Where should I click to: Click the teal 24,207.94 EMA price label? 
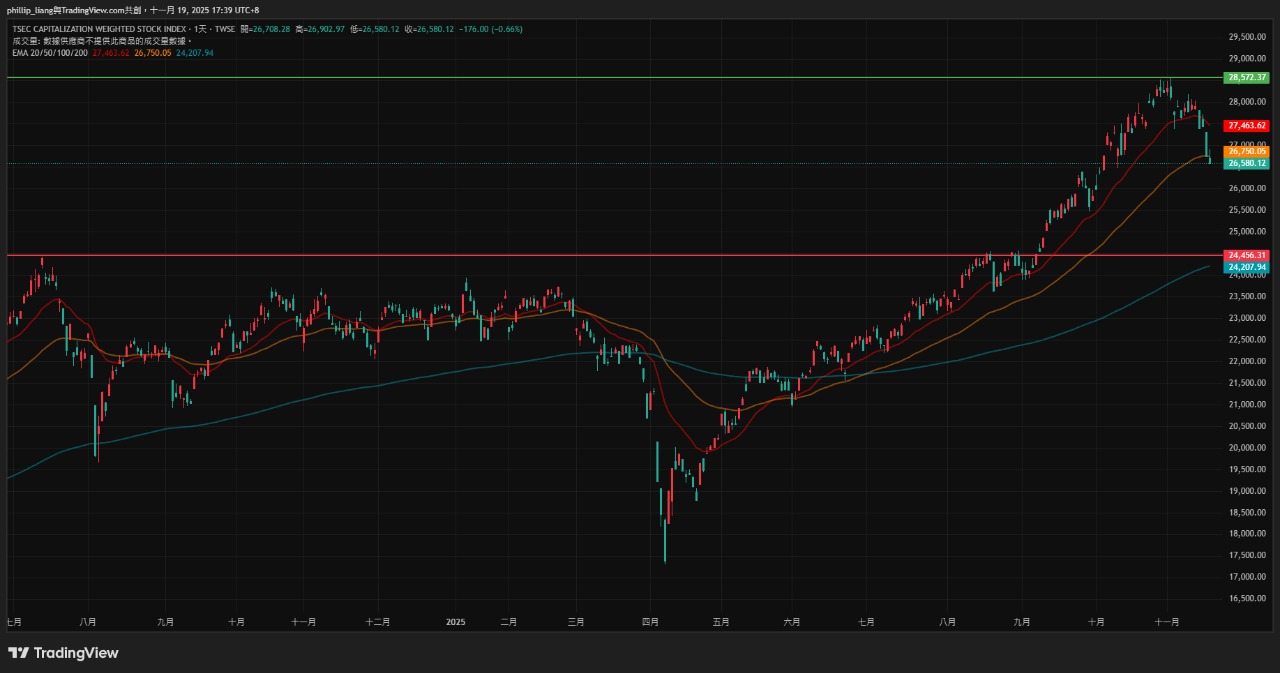pos(1246,267)
